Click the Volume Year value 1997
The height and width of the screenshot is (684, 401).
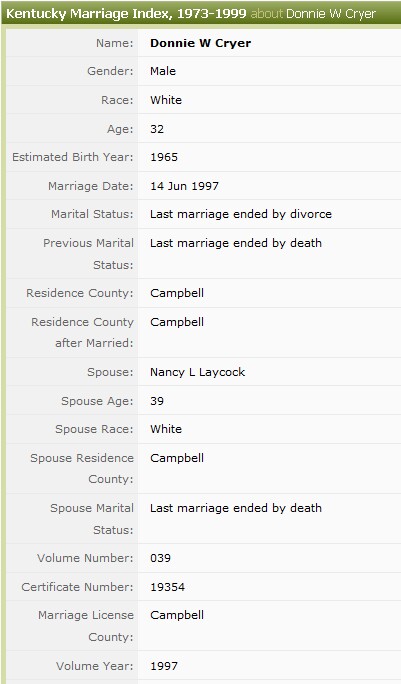tap(164, 666)
